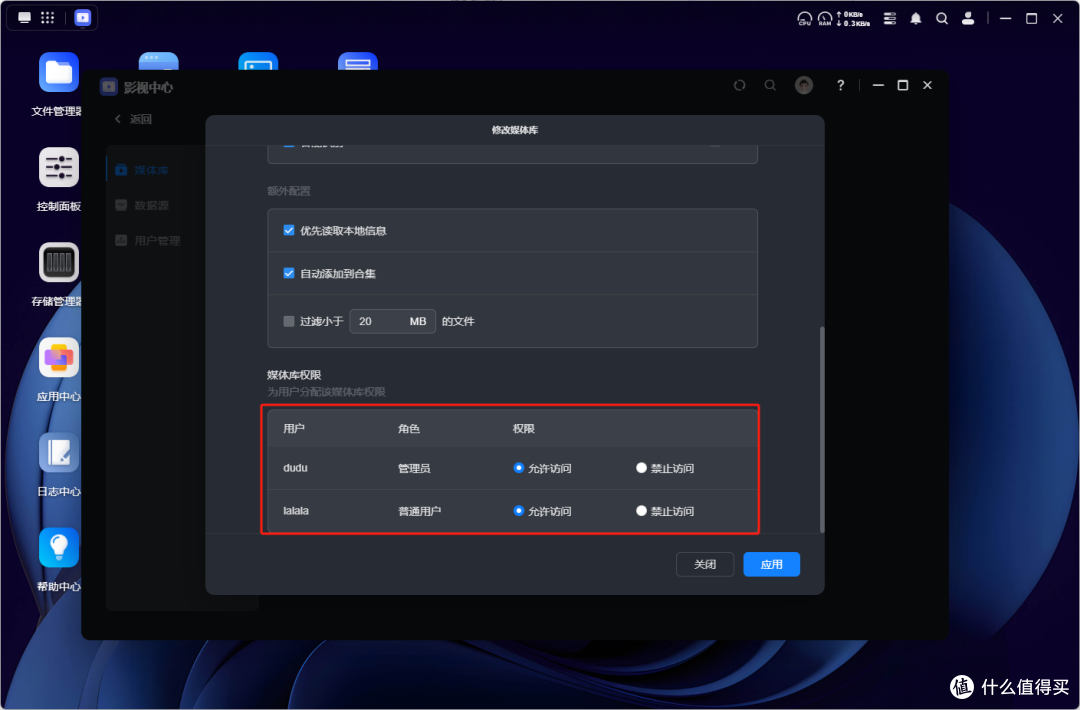This screenshot has width=1080, height=710.
Task: Open the Control Panel desktop icon
Action: 59,167
